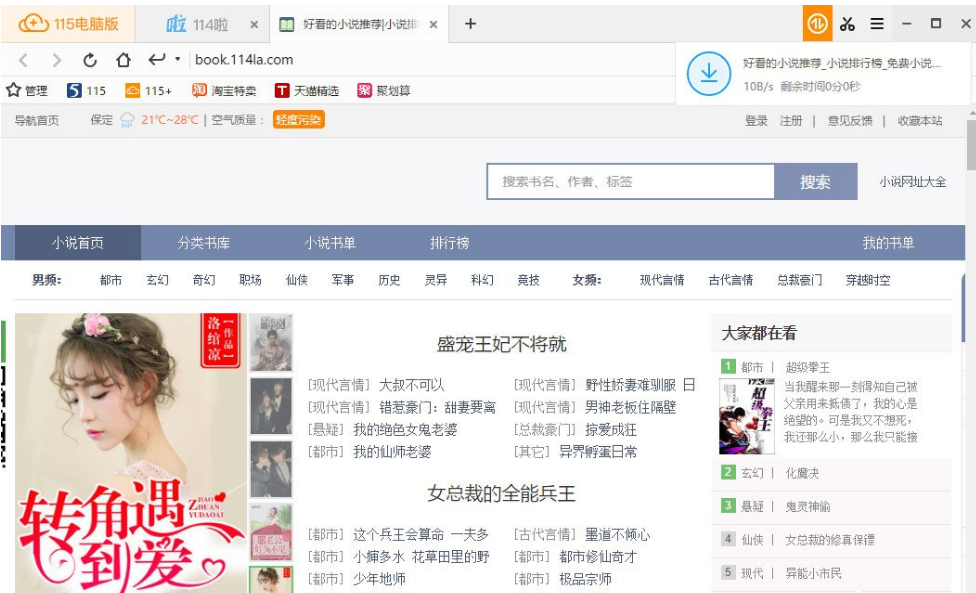This screenshot has height=593, width=976.
Task: Click the 搜索 button
Action: coord(815,182)
